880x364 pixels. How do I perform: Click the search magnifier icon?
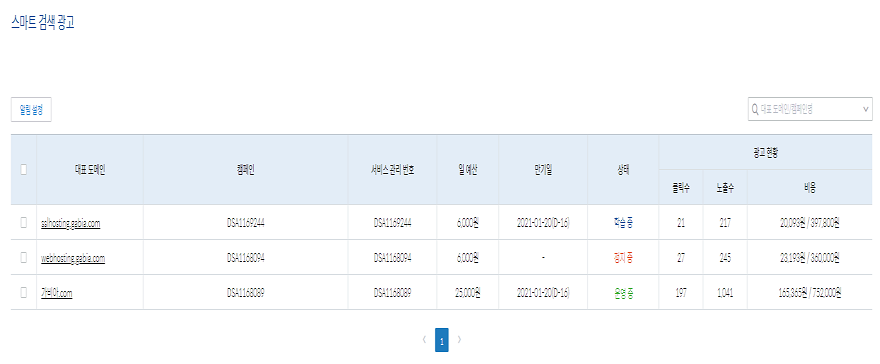(x=755, y=110)
